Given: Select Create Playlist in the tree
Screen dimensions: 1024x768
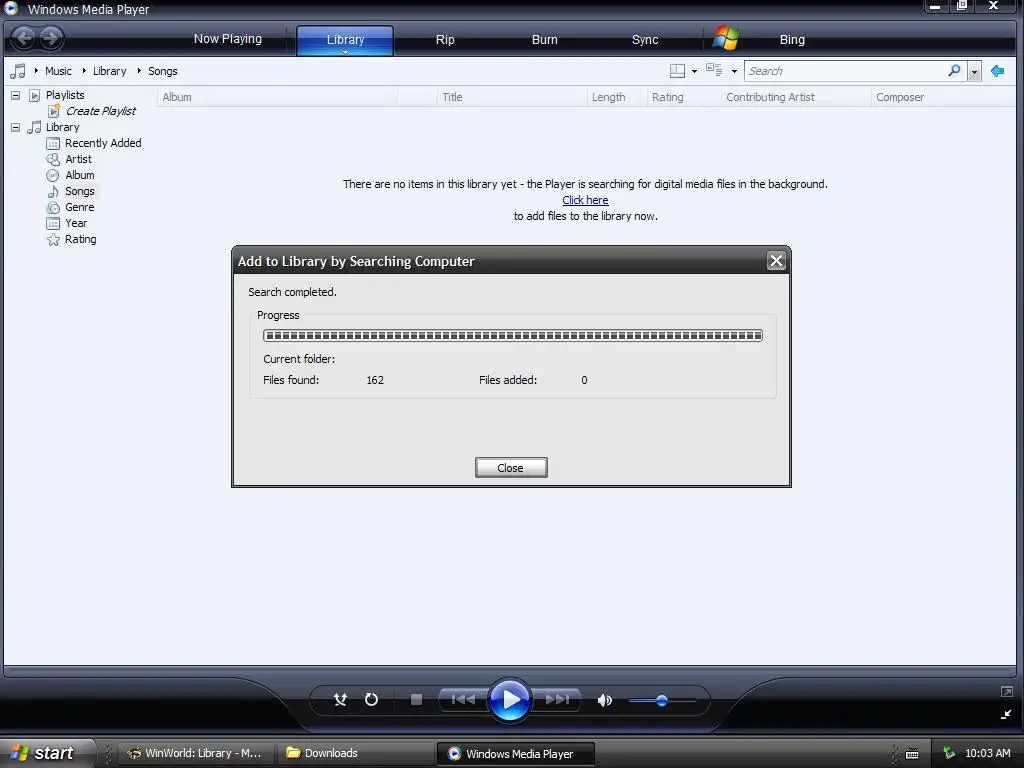Looking at the screenshot, I should [x=101, y=111].
